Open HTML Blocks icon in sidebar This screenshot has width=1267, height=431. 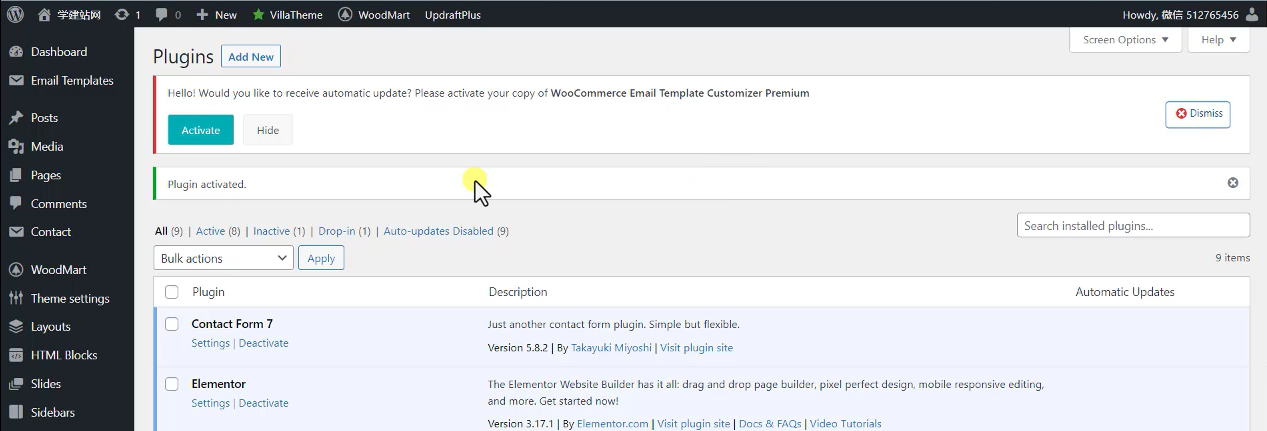[16, 355]
